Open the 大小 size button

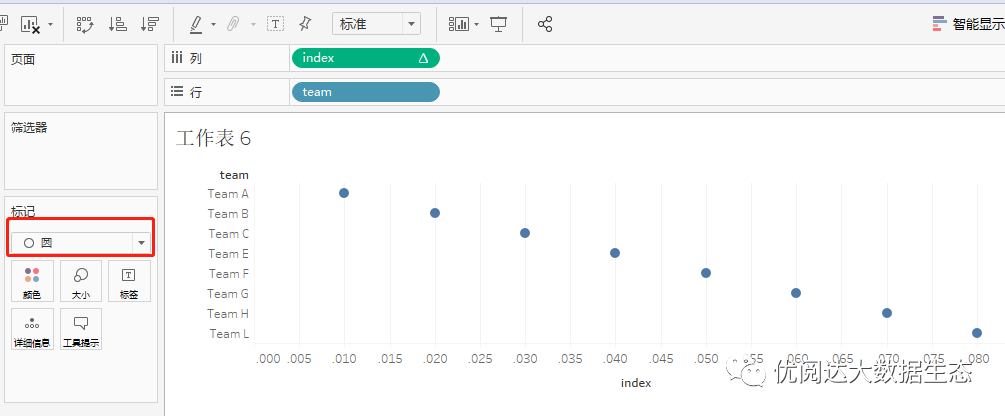click(81, 281)
